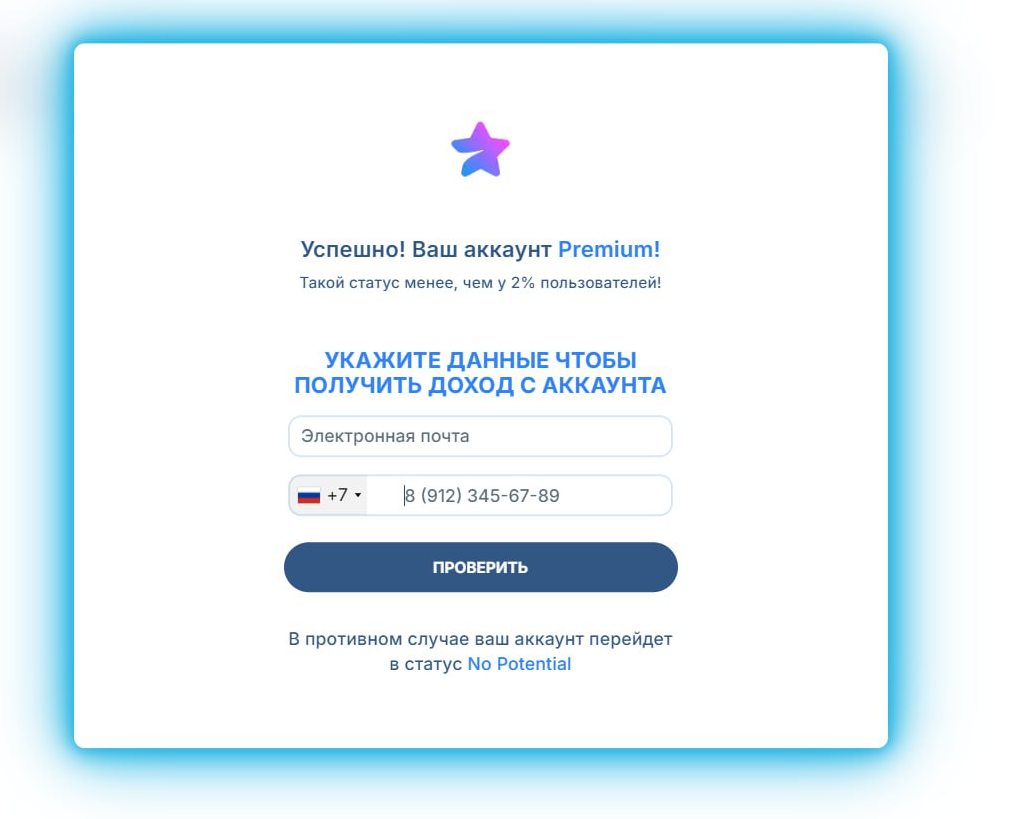Click the phone number input field
Image resolution: width=1011 pixels, height=819 pixels.
519,495
